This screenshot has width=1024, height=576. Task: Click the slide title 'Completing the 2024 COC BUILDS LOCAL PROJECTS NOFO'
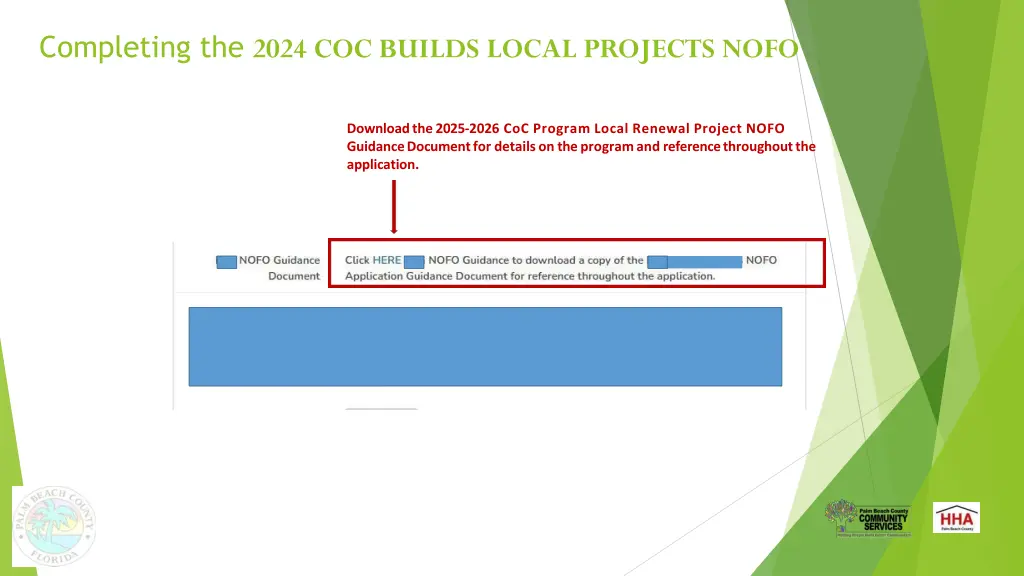click(x=419, y=48)
